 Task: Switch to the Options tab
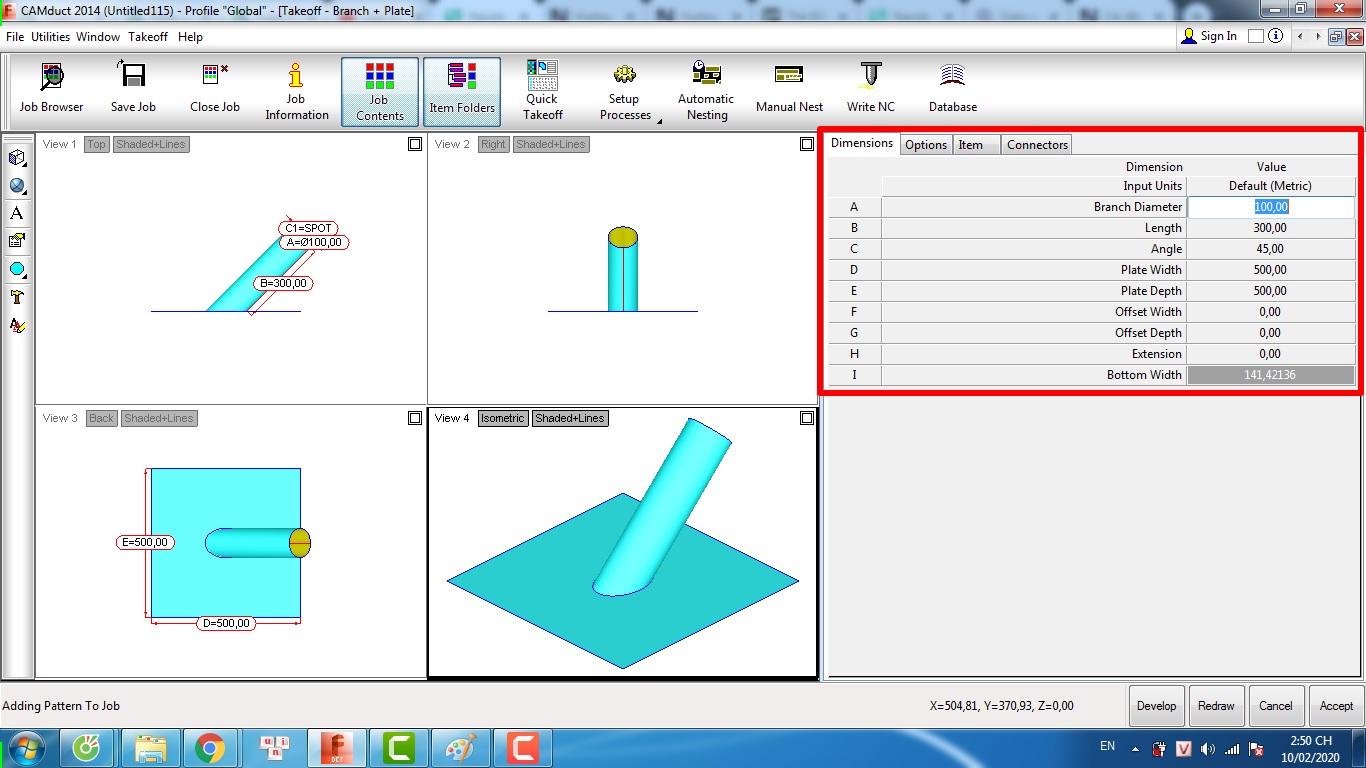926,145
